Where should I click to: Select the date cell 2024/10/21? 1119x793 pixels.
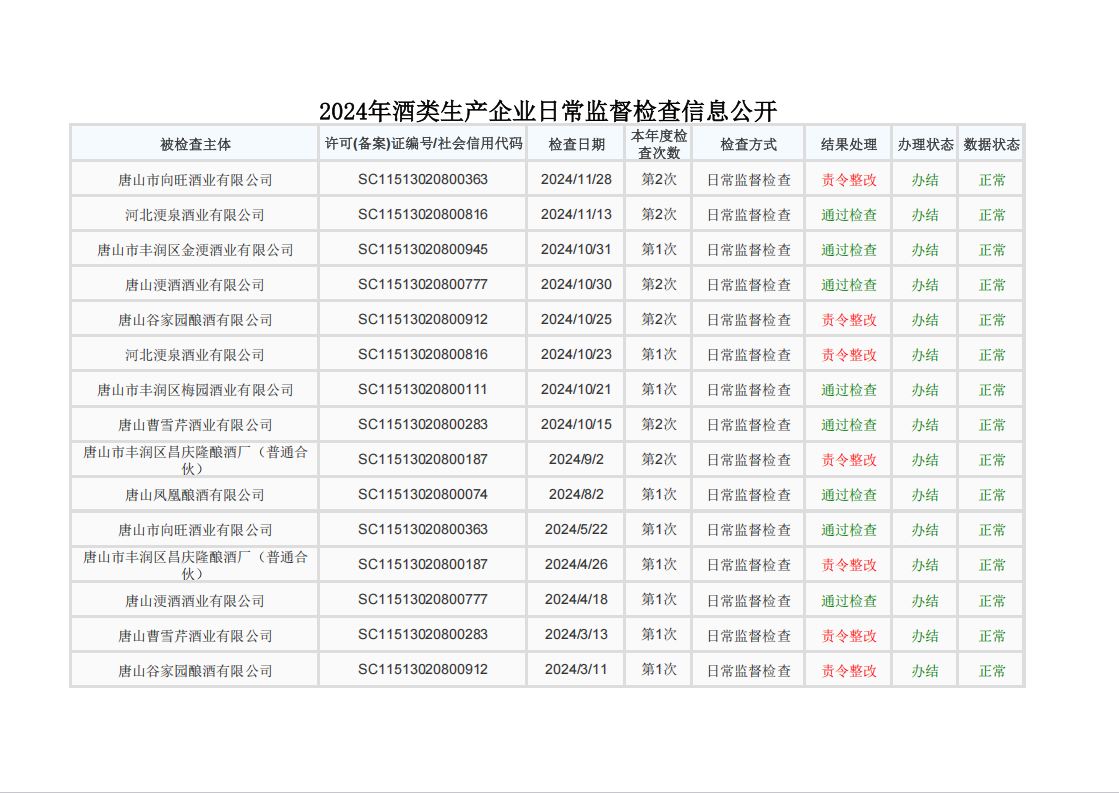point(576,389)
